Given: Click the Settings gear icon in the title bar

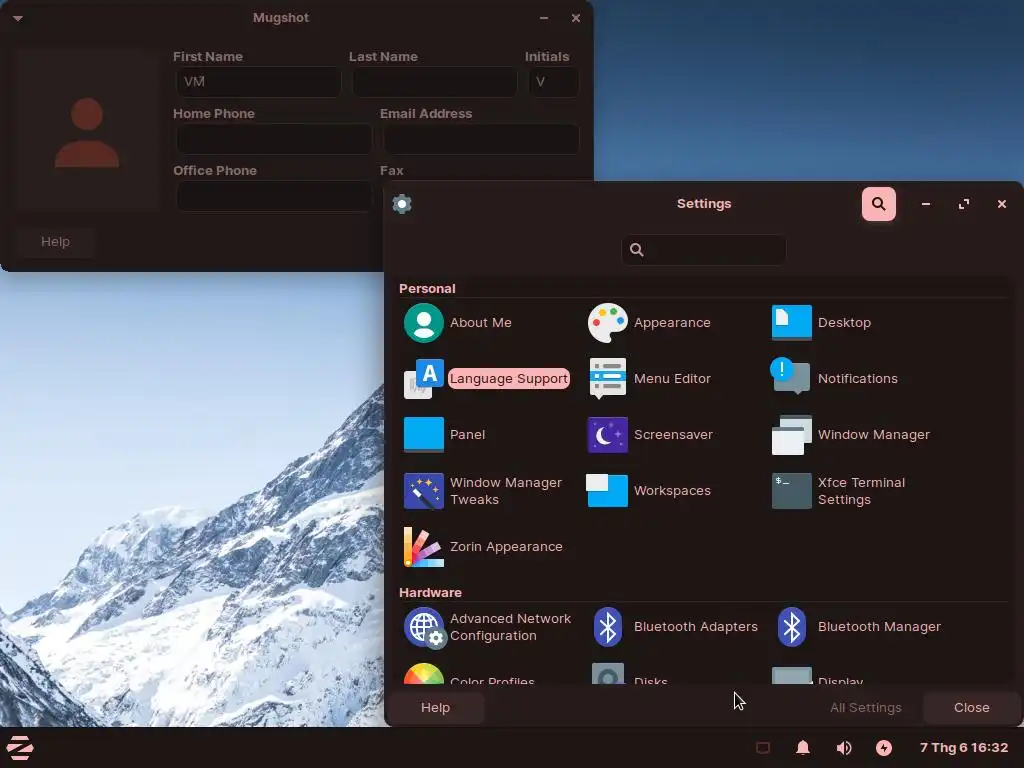Looking at the screenshot, I should pos(402,204).
